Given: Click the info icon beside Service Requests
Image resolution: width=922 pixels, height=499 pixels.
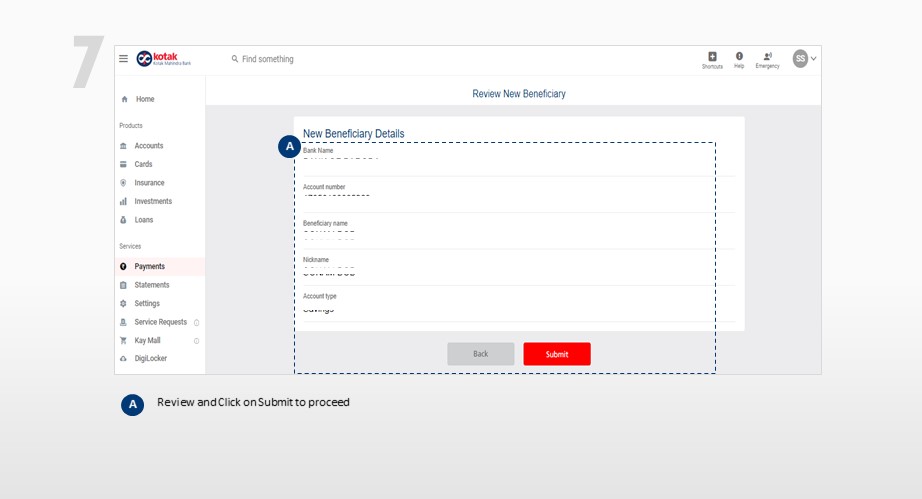Looking at the screenshot, I should coord(196,322).
